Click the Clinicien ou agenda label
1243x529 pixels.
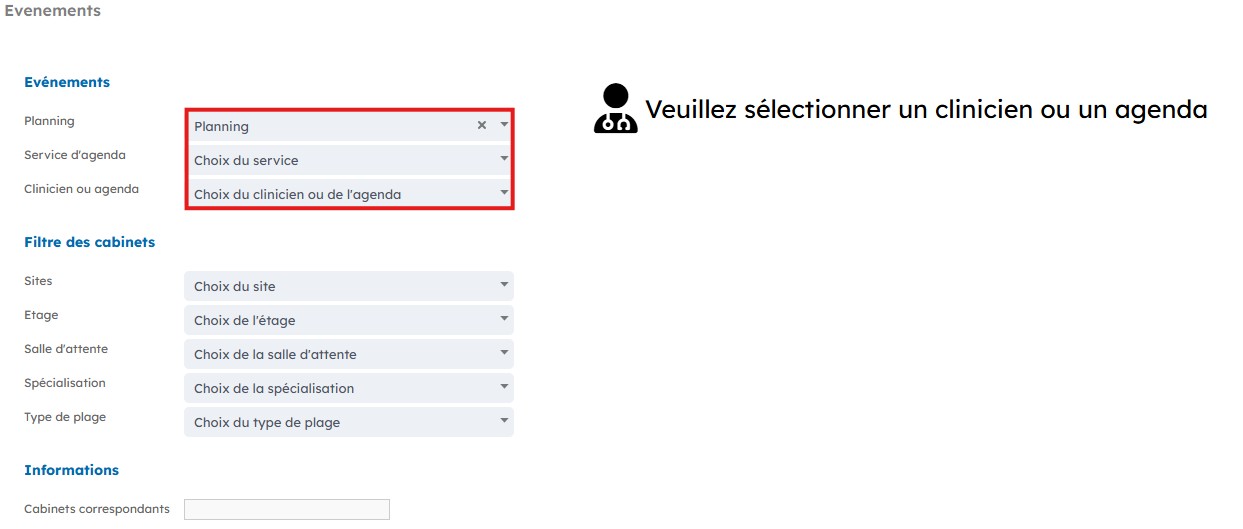coord(81,189)
